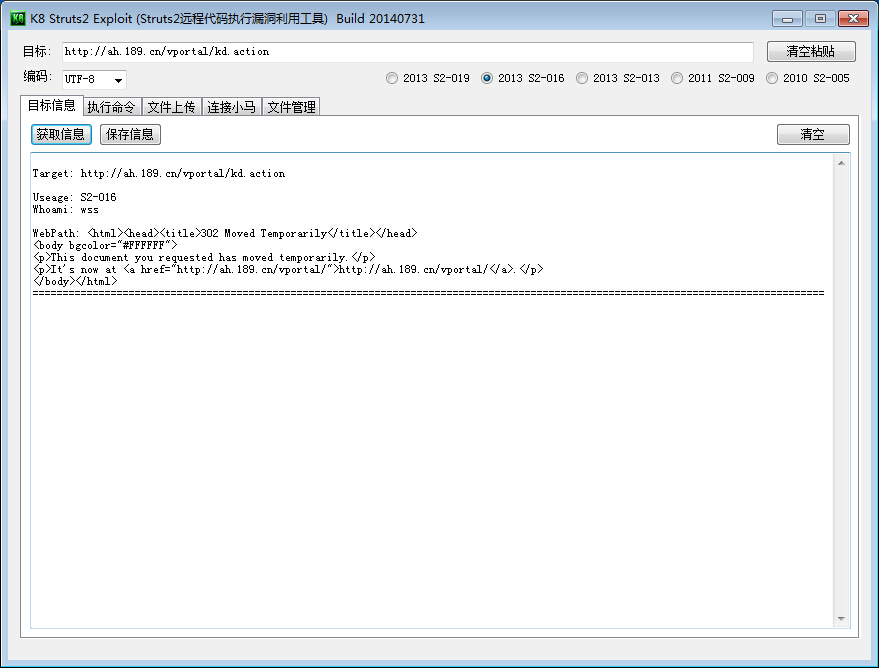The width and height of the screenshot is (879, 668).
Task: Click the 获取信息 button
Action: pyautogui.click(x=61, y=134)
